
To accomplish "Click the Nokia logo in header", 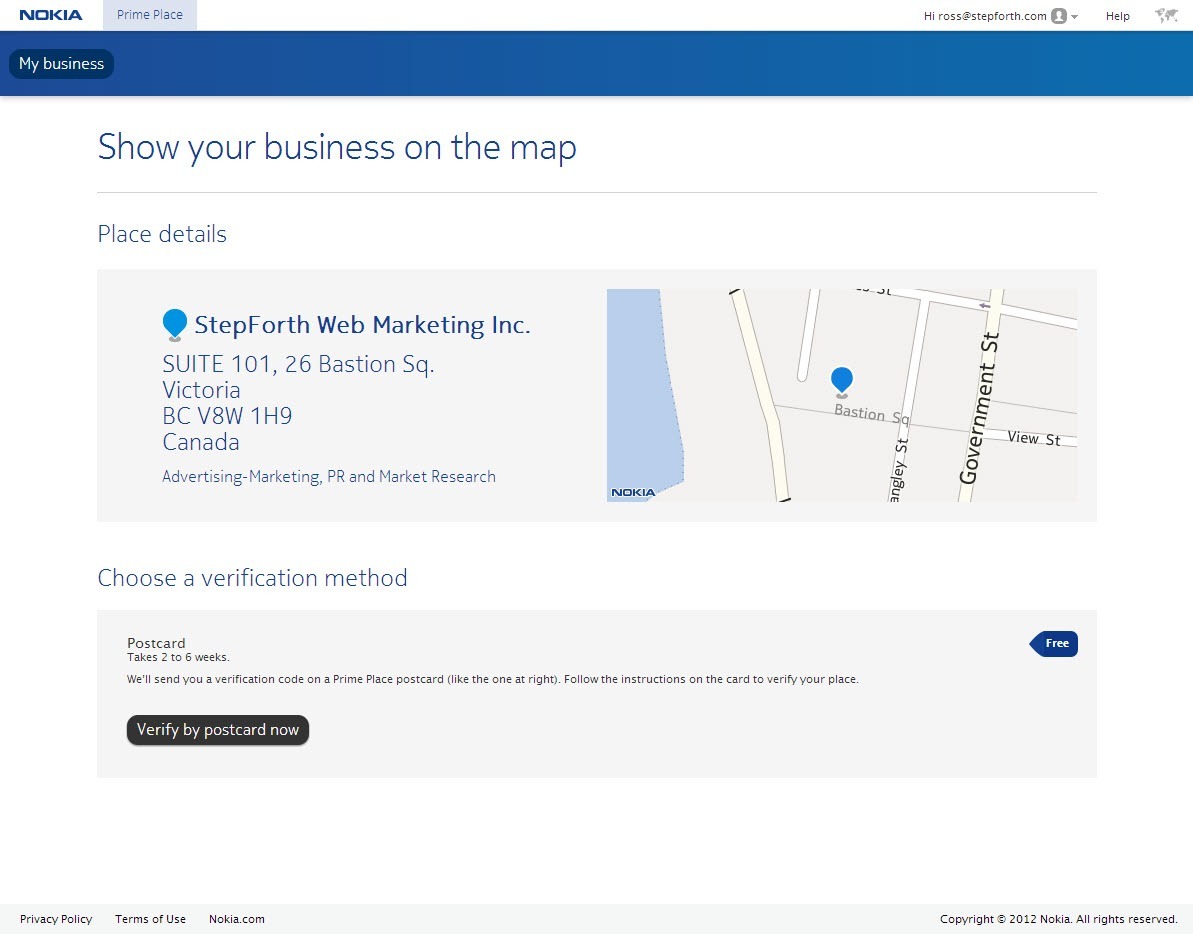I will point(51,15).
